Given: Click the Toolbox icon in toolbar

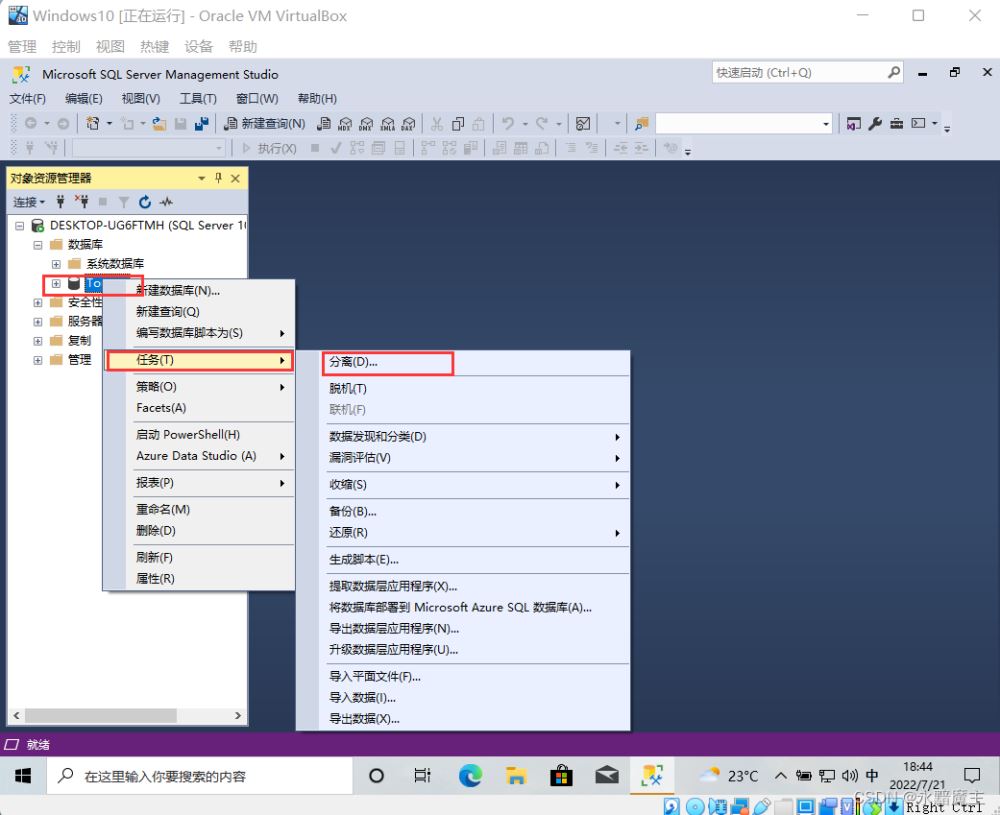Looking at the screenshot, I should 896,123.
